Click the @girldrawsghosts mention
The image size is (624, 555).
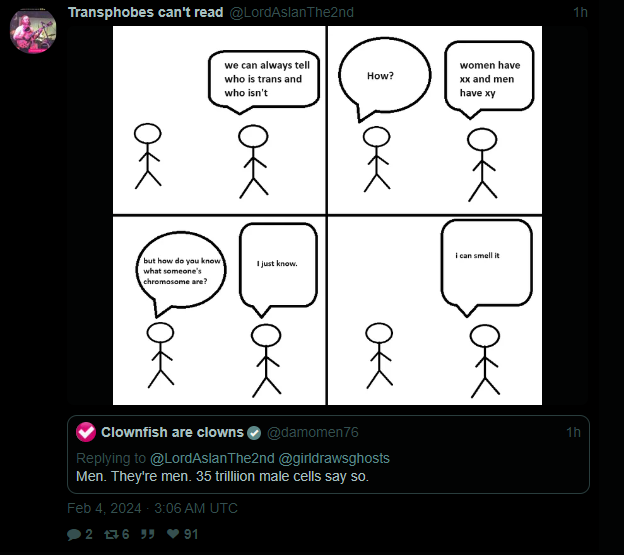coord(334,458)
